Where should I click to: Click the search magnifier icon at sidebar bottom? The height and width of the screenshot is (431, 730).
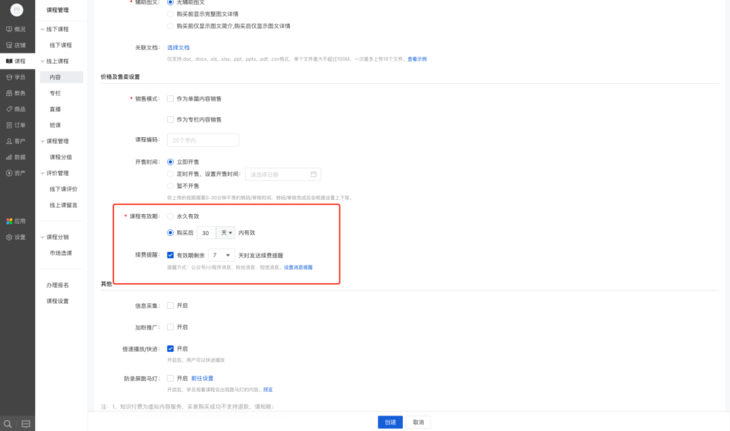coord(8,424)
